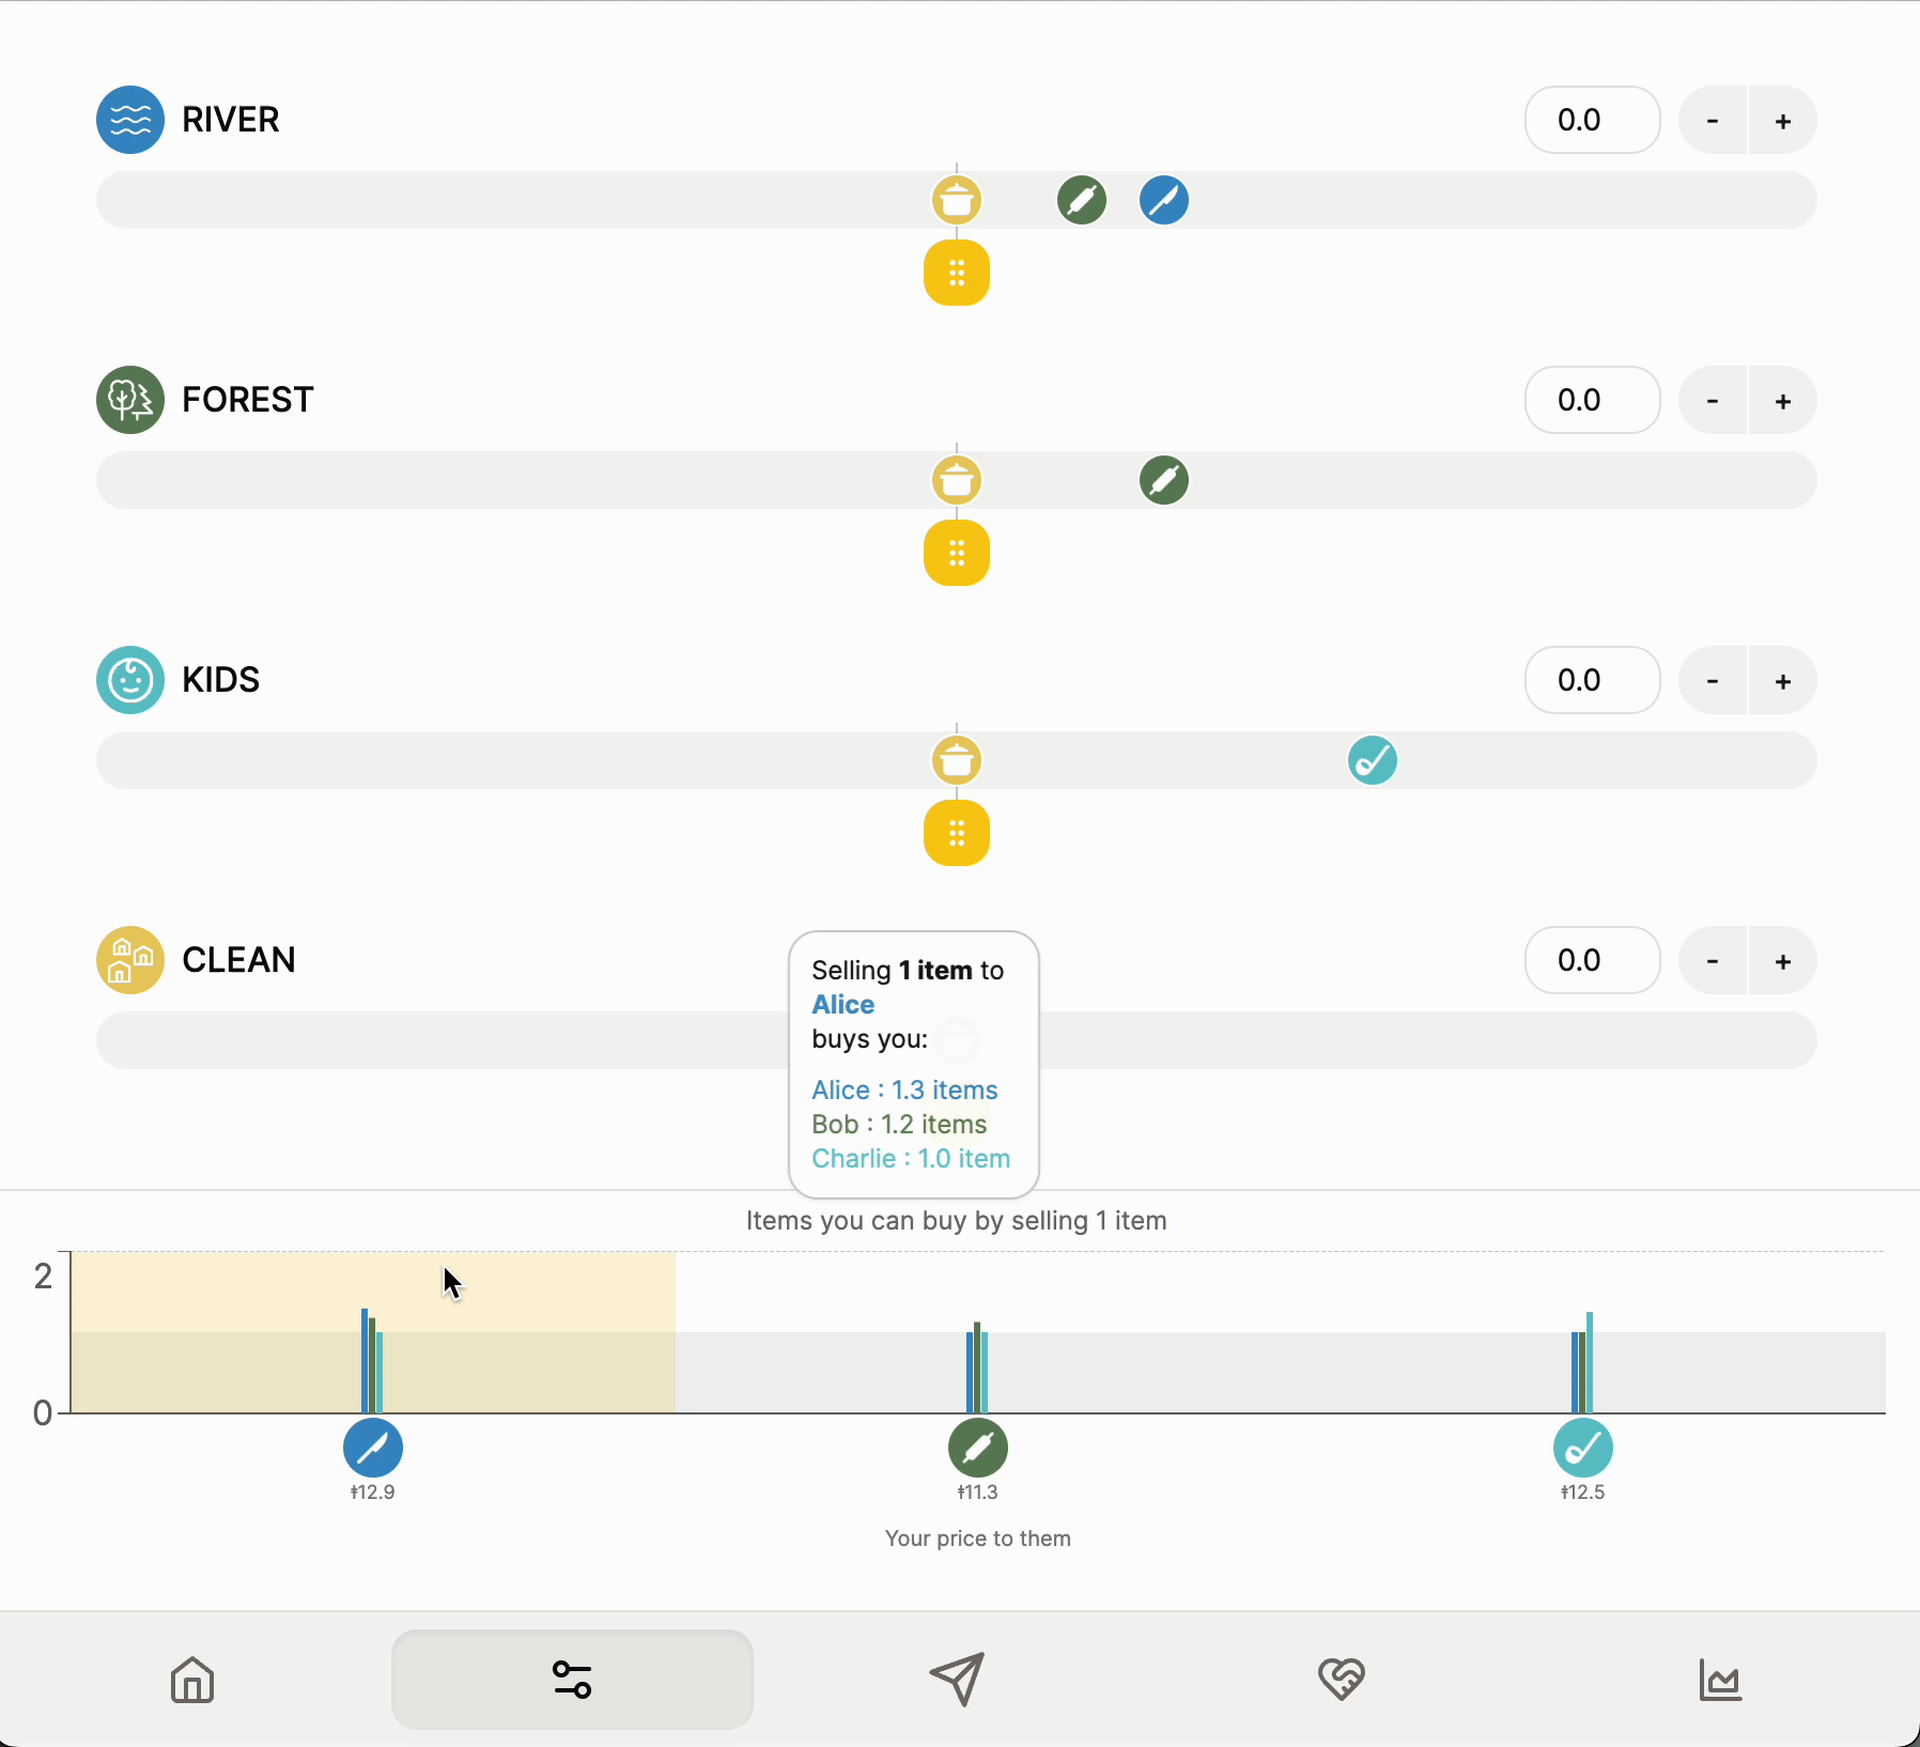Open the Home tab
Image resolution: width=1920 pixels, height=1747 pixels.
(192, 1680)
